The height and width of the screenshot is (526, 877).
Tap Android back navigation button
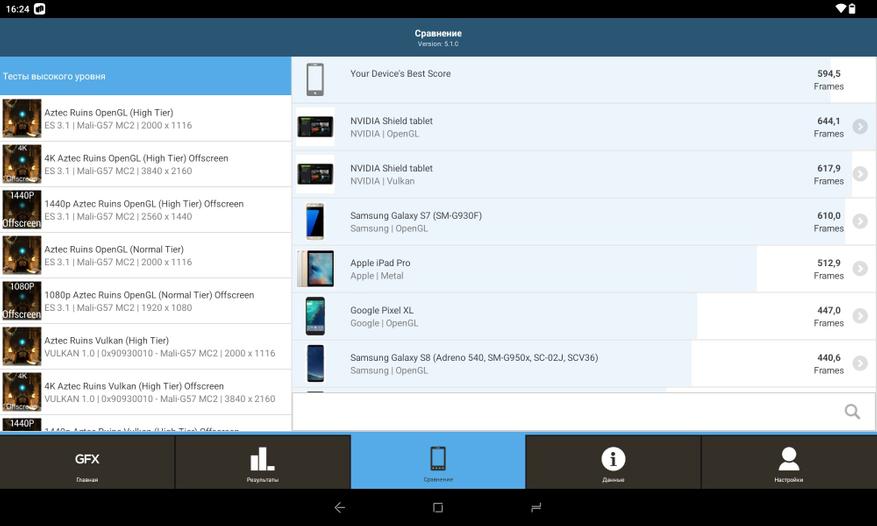point(340,508)
